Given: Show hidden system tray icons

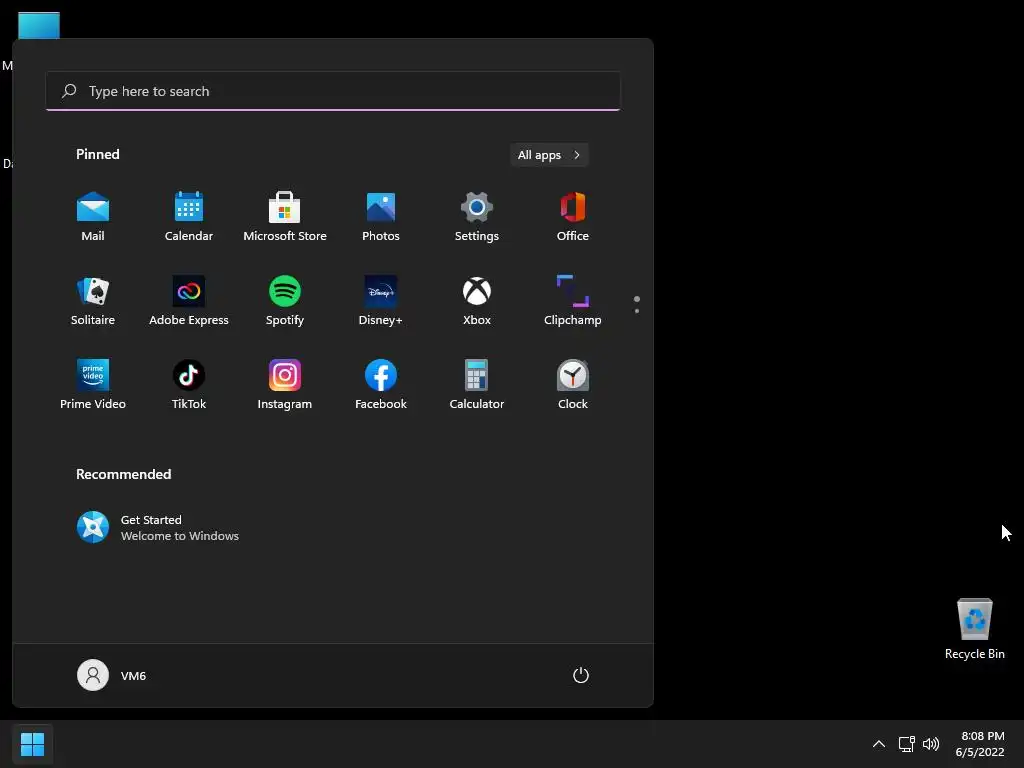Looking at the screenshot, I should [879, 744].
